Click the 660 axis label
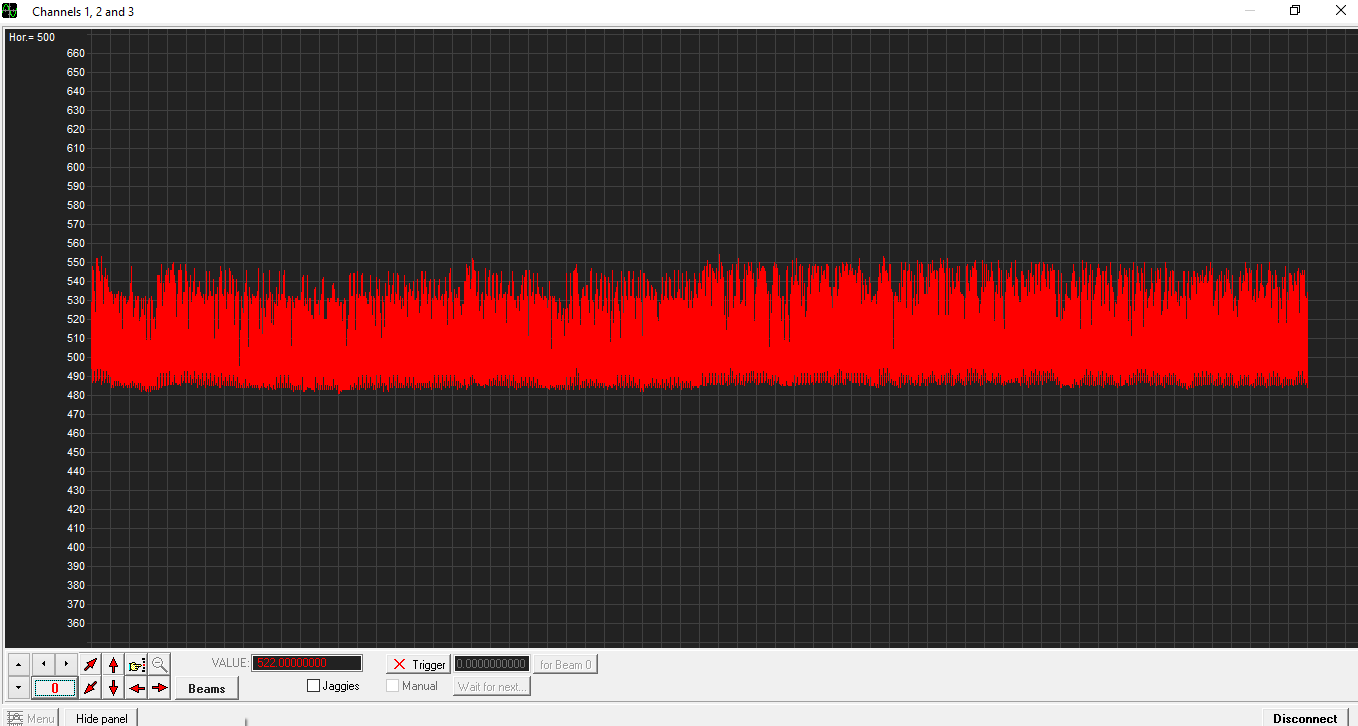The image size is (1358, 726). 76,53
